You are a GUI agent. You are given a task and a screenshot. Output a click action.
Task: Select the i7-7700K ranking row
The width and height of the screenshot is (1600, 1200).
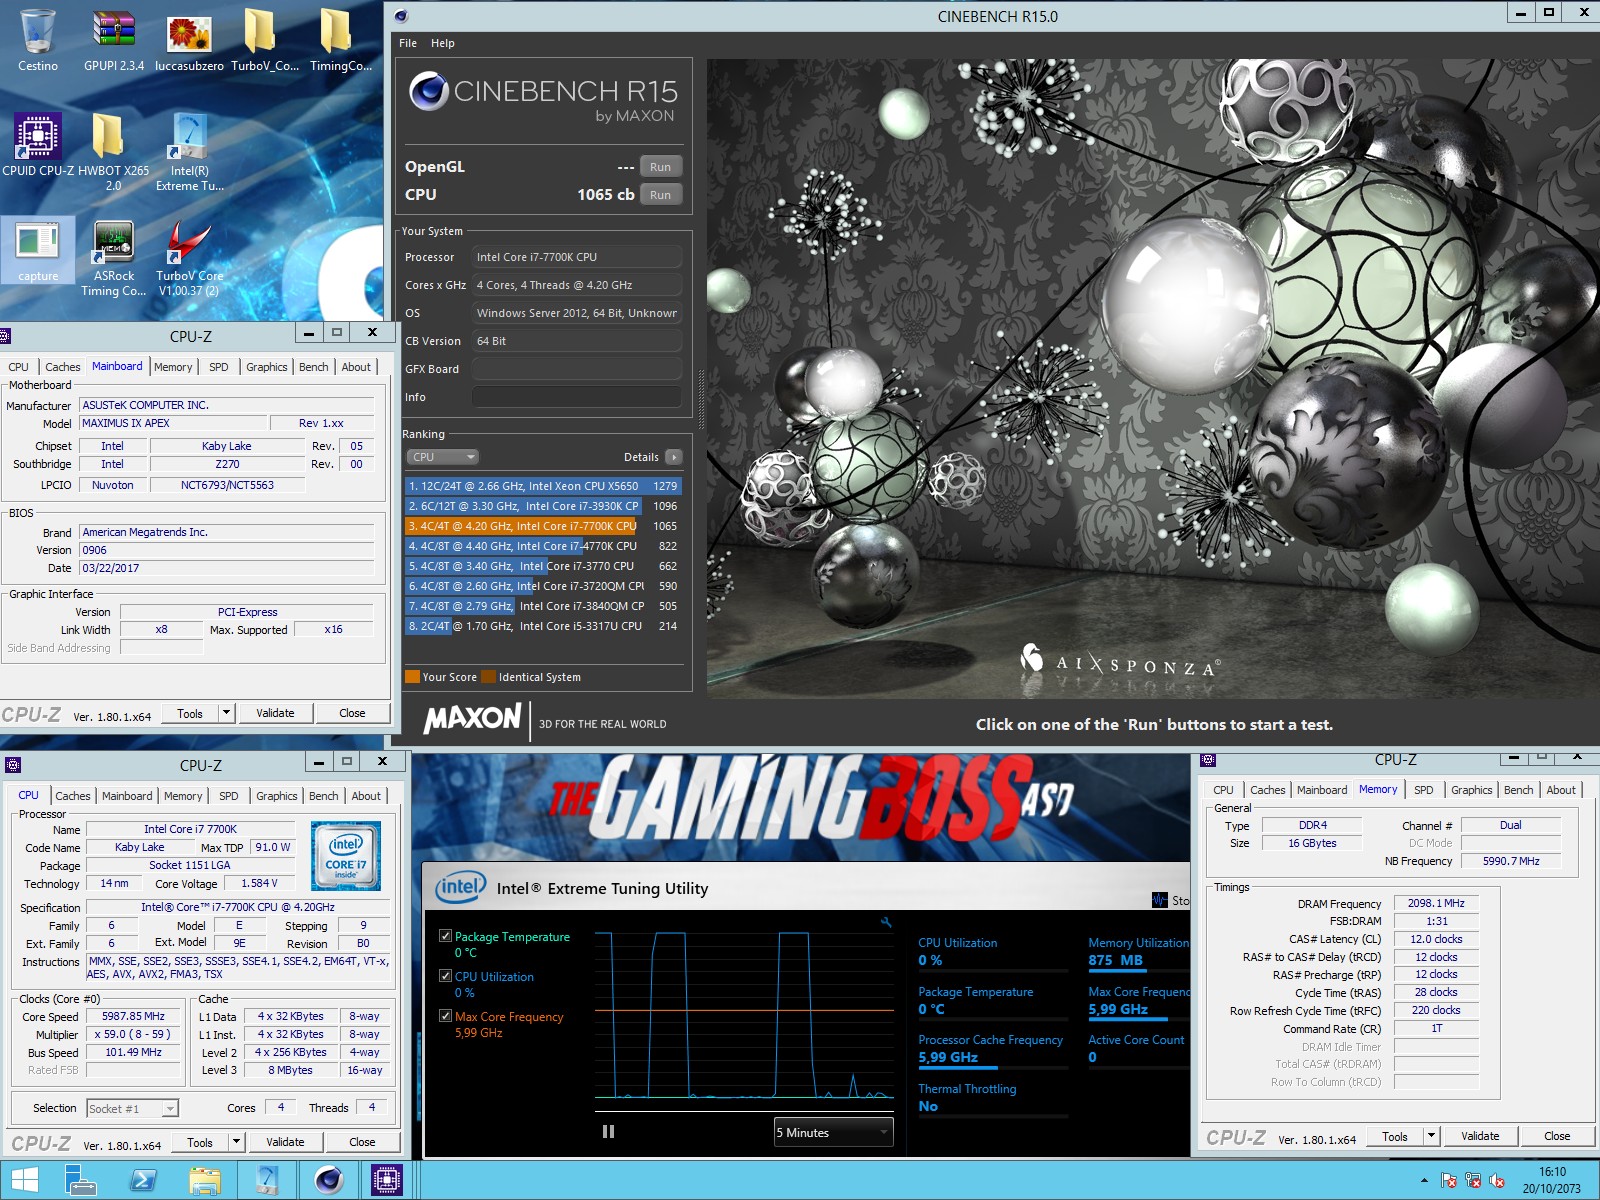coord(543,526)
